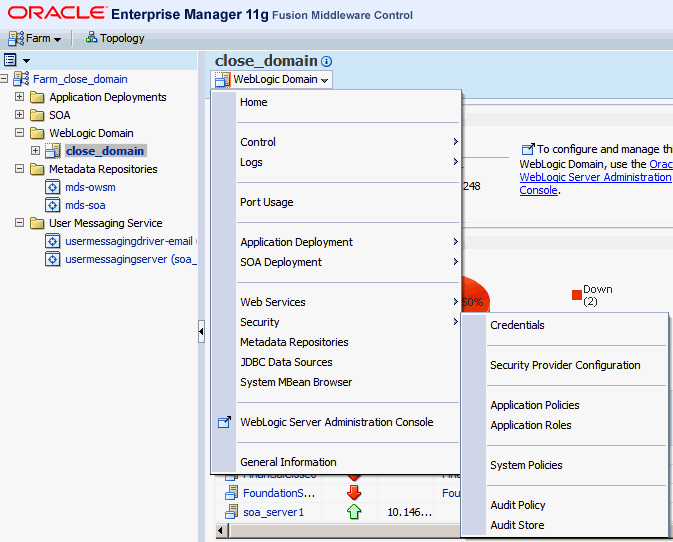Click the Application Deployments folder icon
Viewport: 673px width, 542px height.
pyautogui.click(x=37, y=97)
